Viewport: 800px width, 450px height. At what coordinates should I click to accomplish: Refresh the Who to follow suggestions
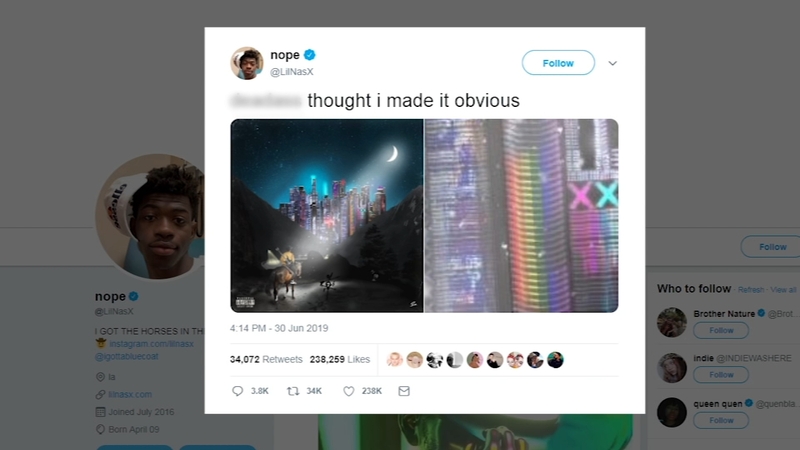click(x=751, y=290)
